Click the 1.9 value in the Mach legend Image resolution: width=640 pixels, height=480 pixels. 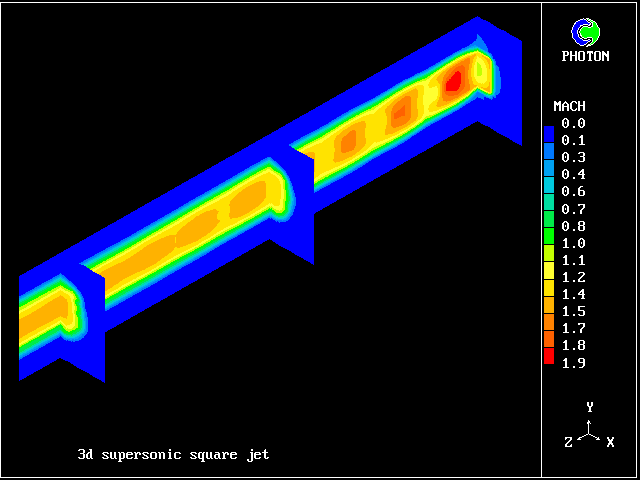coord(574,363)
